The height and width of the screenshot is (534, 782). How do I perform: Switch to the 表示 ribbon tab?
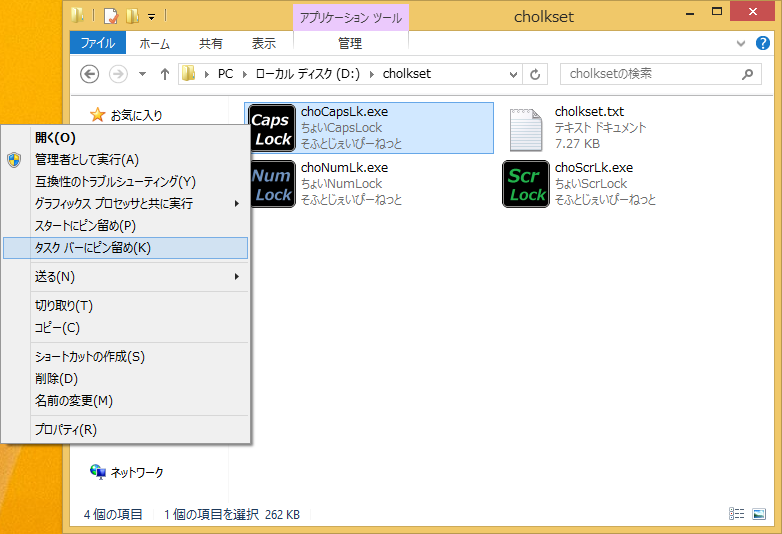tap(264, 43)
